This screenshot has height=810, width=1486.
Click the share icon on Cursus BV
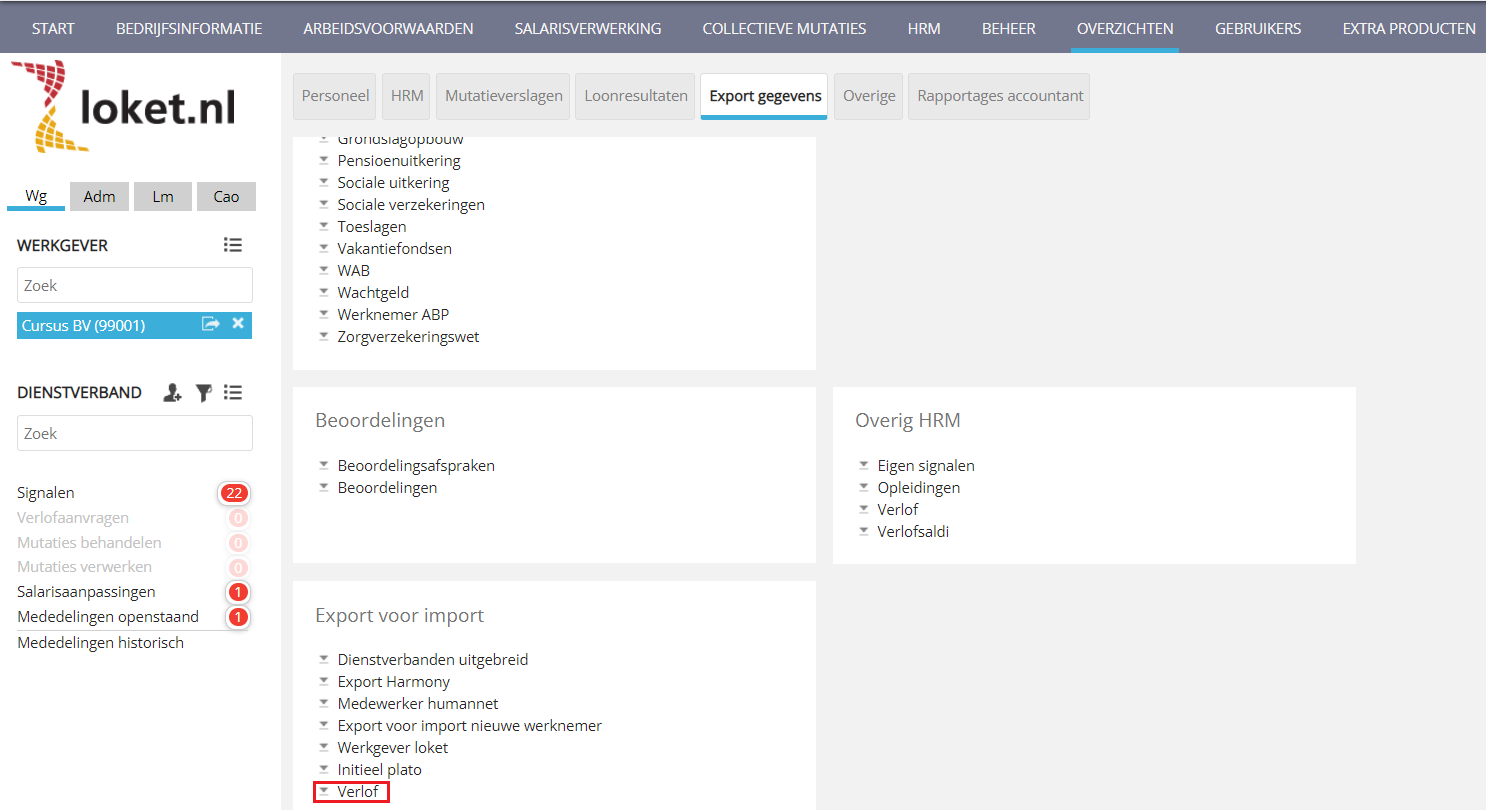[210, 324]
